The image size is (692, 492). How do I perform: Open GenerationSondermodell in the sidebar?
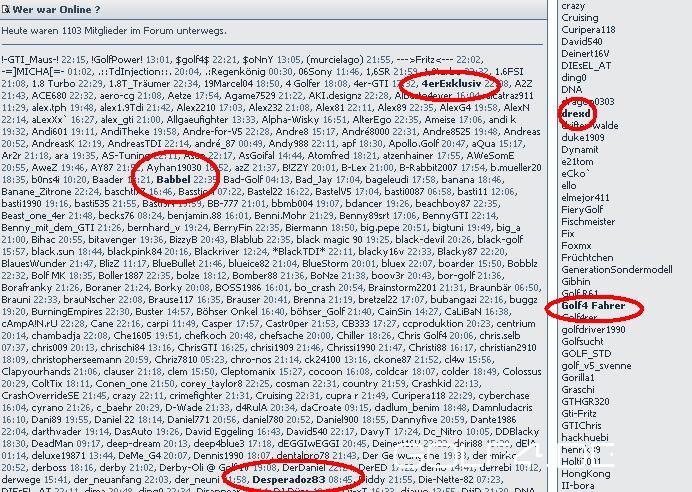[x=616, y=270]
